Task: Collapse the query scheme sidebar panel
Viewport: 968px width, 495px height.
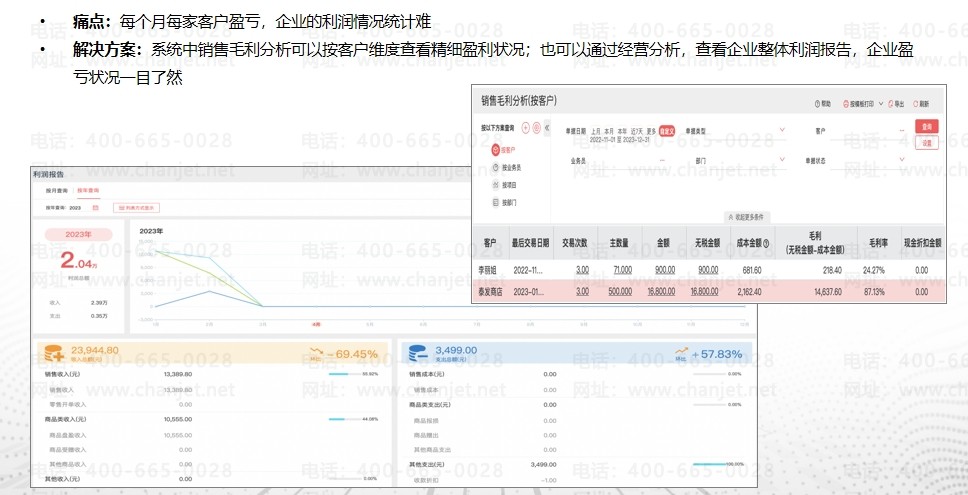Action: (547, 128)
